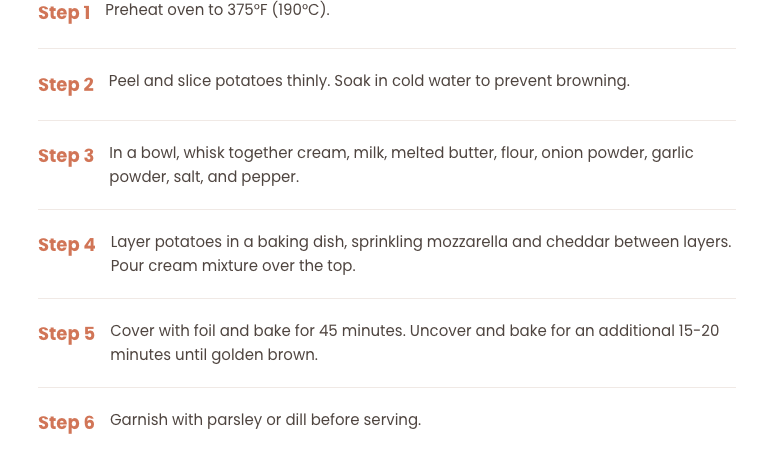
Task: Select the Step 5 heading label
Action: pos(66,334)
